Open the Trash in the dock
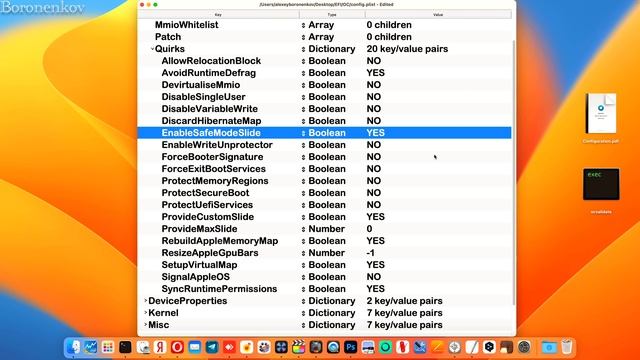 [567, 347]
